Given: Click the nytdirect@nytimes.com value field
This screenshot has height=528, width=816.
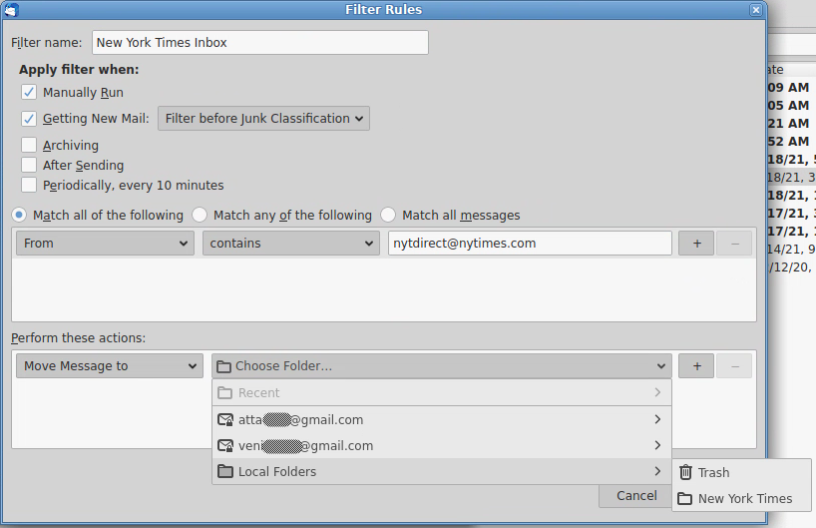Looking at the screenshot, I should point(530,243).
